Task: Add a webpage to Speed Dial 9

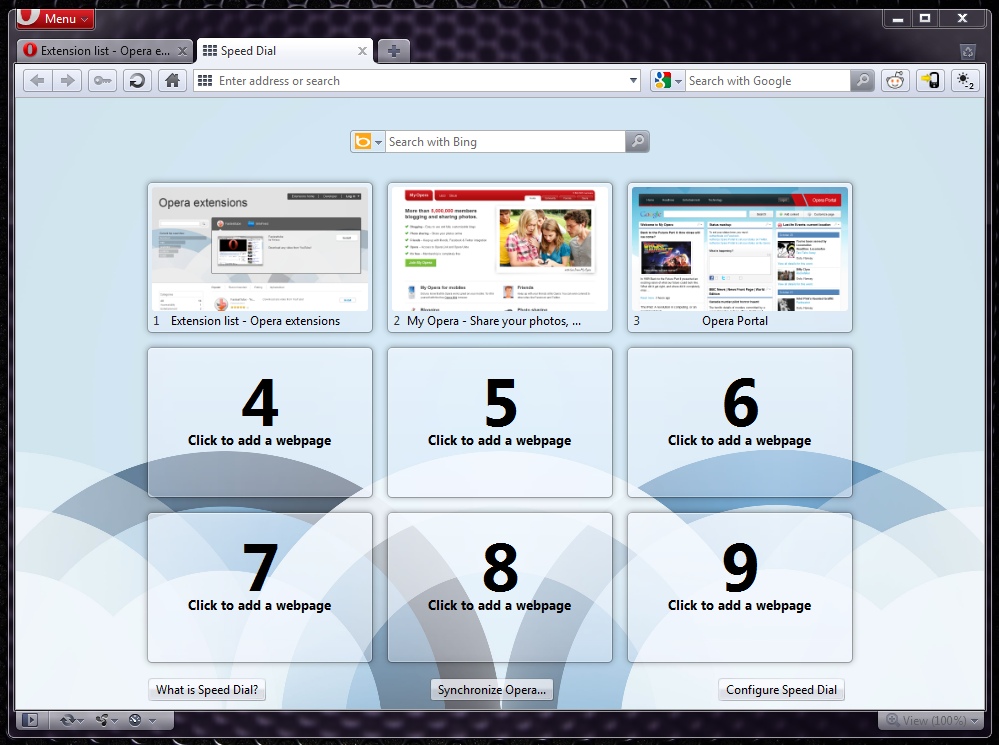Action: [x=740, y=588]
